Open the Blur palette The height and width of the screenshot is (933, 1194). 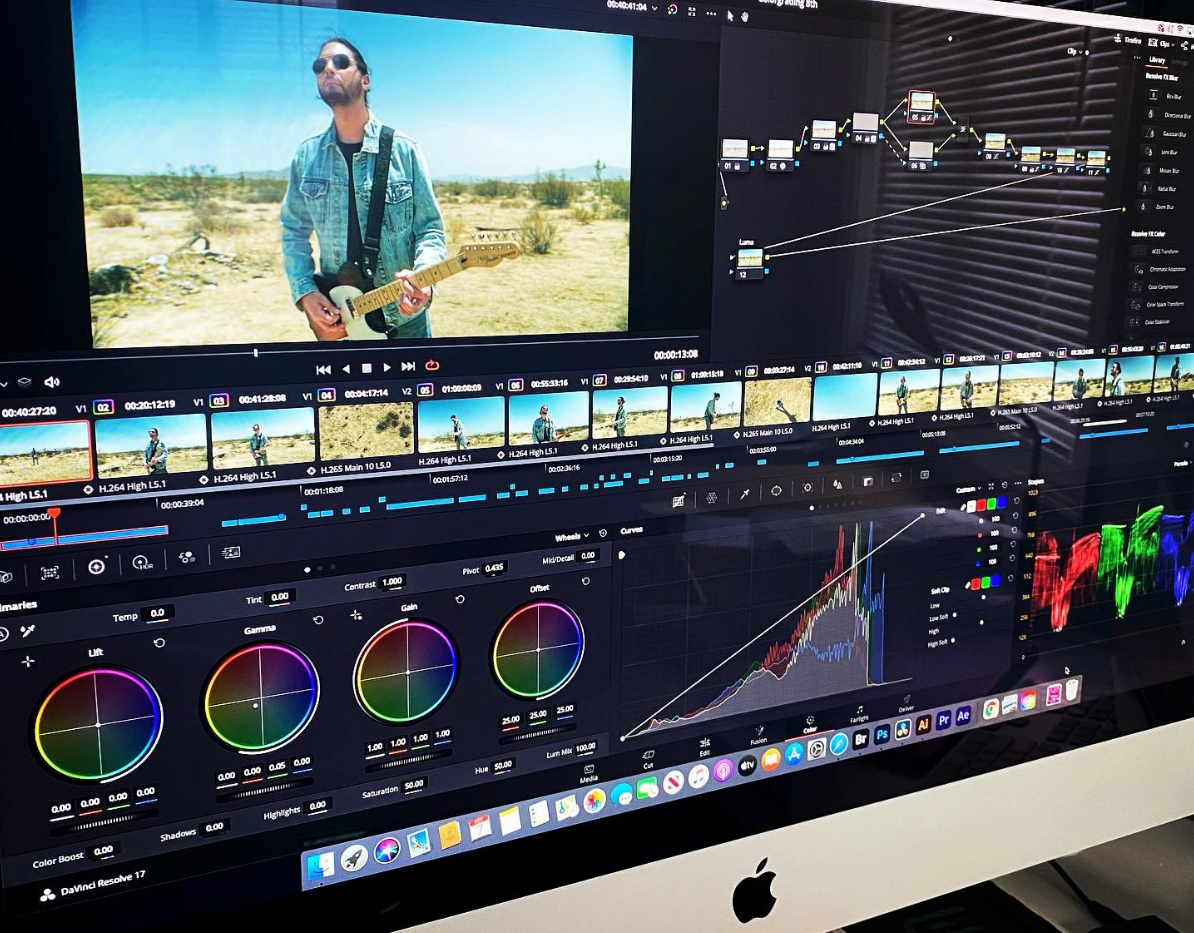coord(838,484)
